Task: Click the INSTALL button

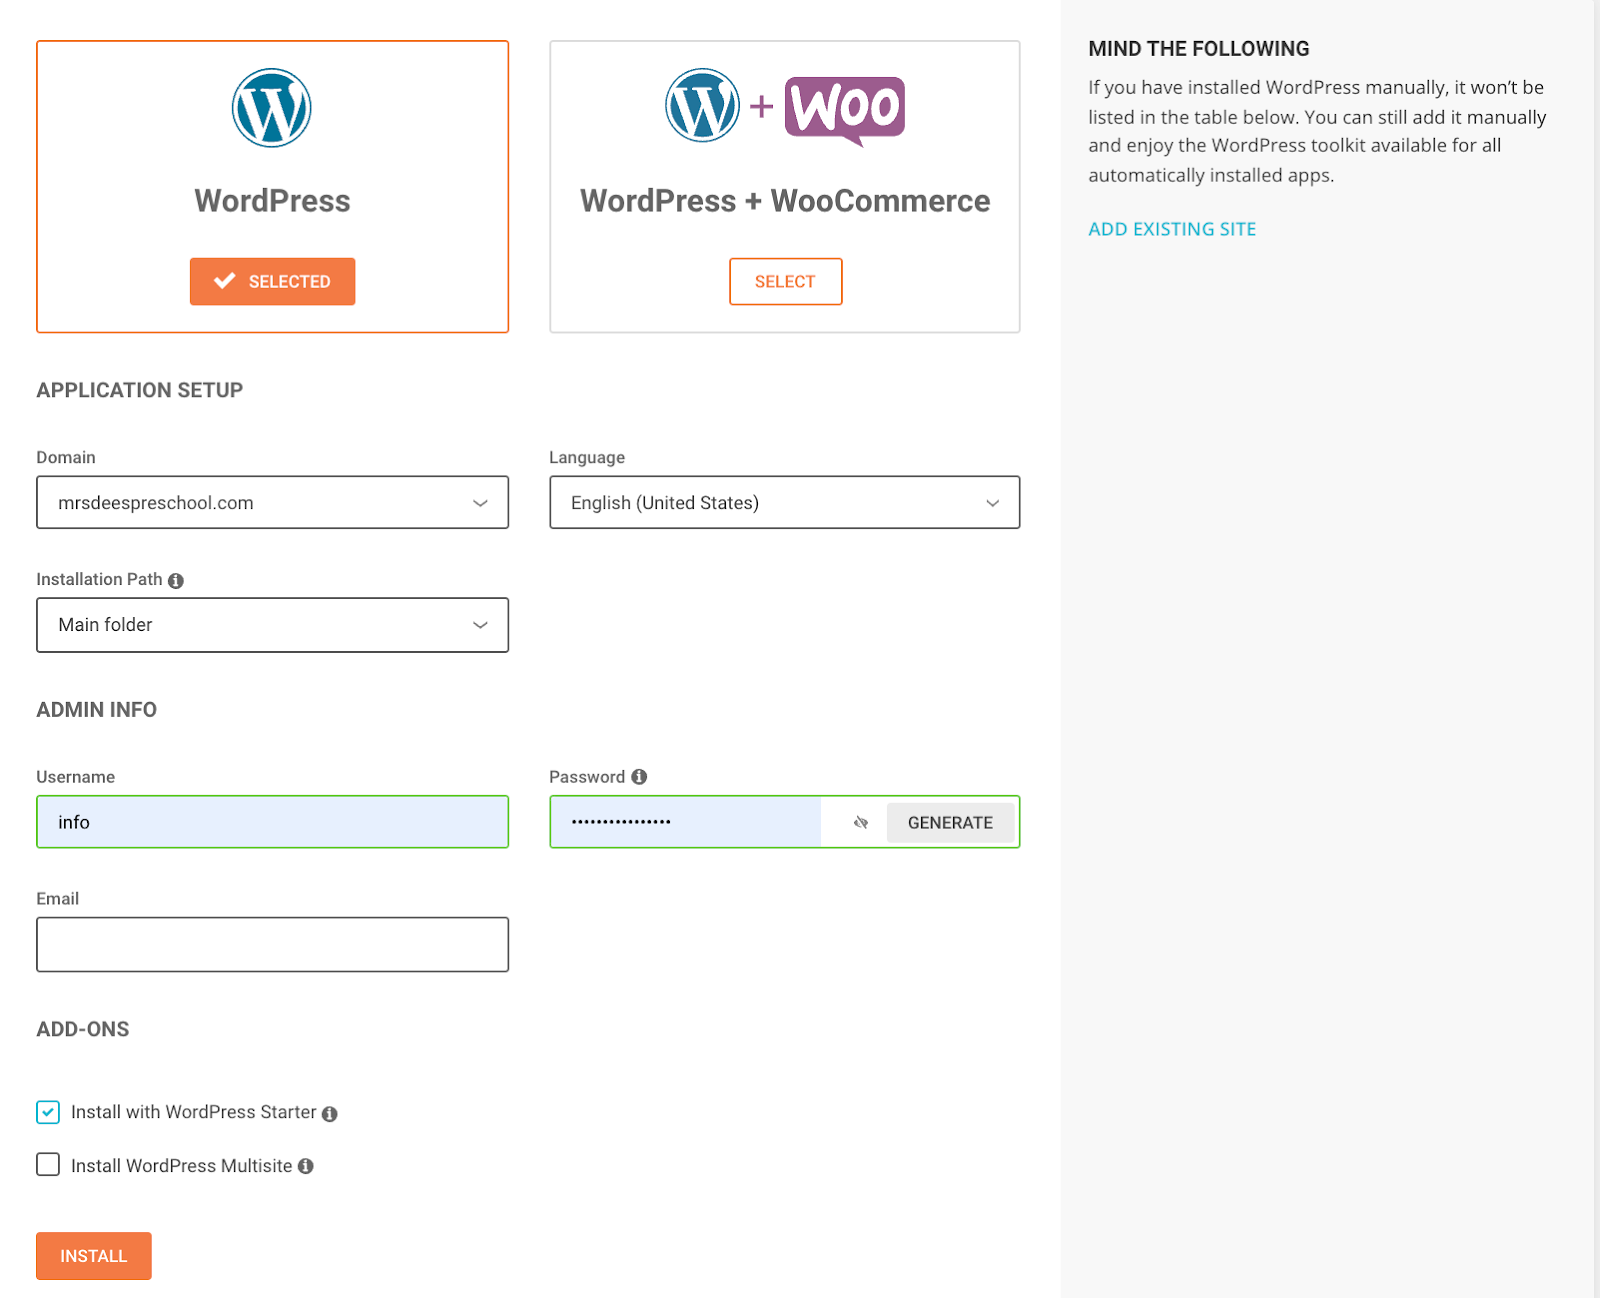Action: 94,1256
